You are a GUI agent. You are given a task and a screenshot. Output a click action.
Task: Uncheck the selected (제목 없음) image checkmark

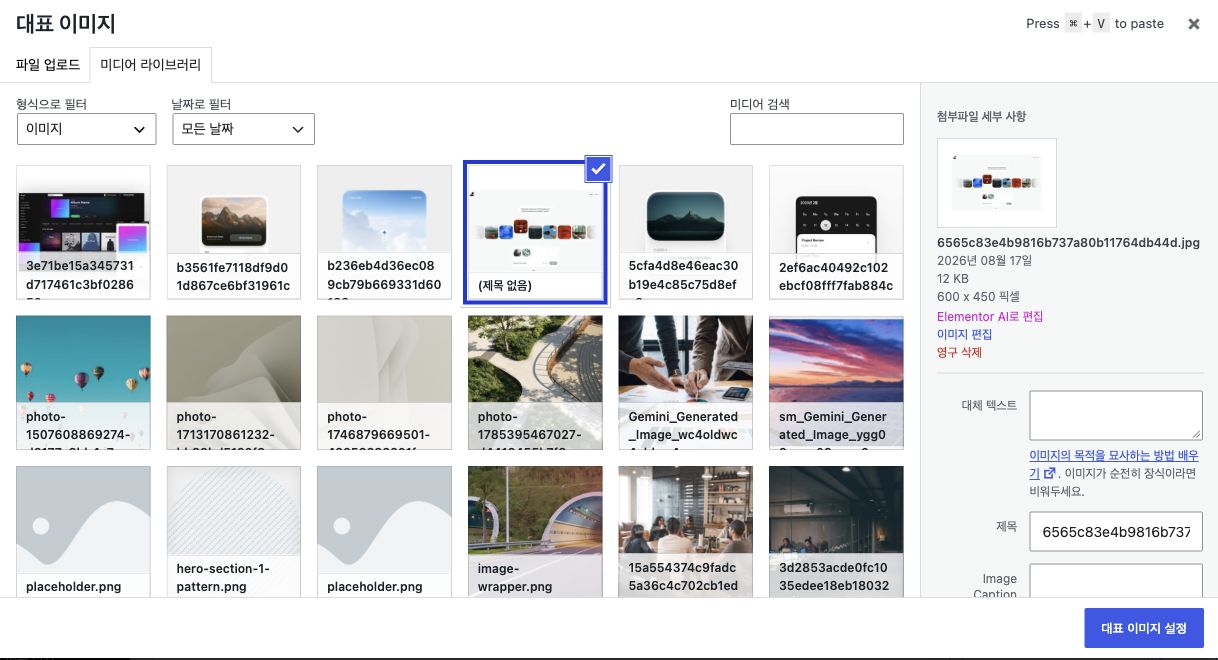point(598,169)
